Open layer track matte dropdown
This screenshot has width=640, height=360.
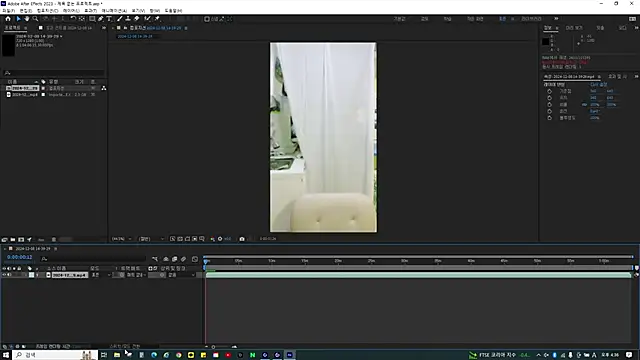click(x=136, y=275)
